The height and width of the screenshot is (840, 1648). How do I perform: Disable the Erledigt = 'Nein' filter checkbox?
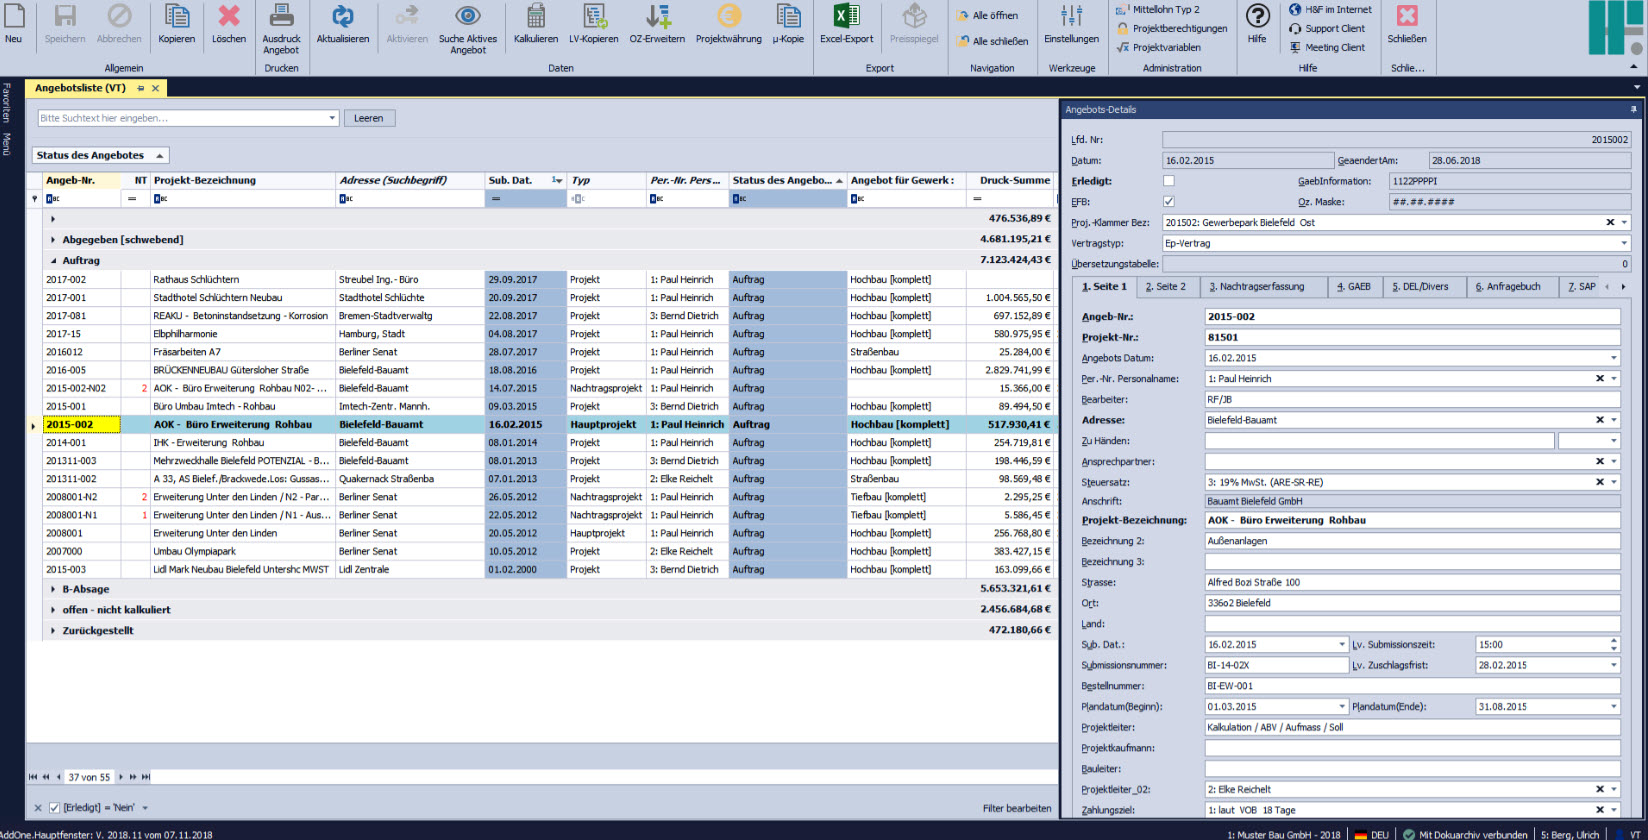[x=55, y=808]
